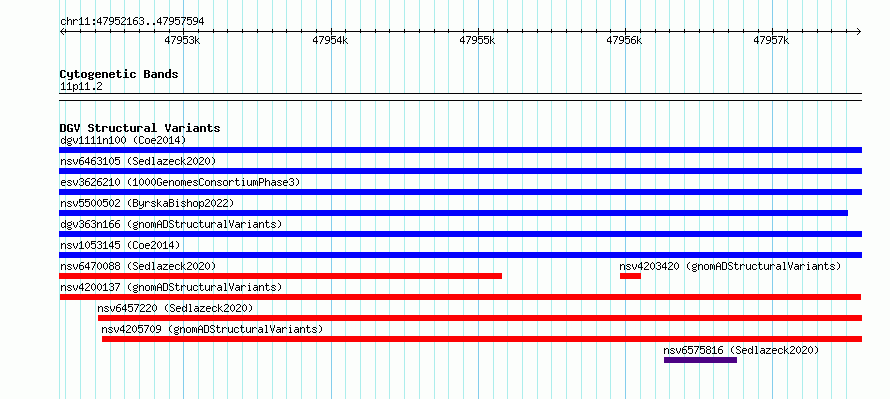Image resolution: width=890 pixels, height=399 pixels.
Task: Select the 11p11.2 band label
Action: (81, 87)
